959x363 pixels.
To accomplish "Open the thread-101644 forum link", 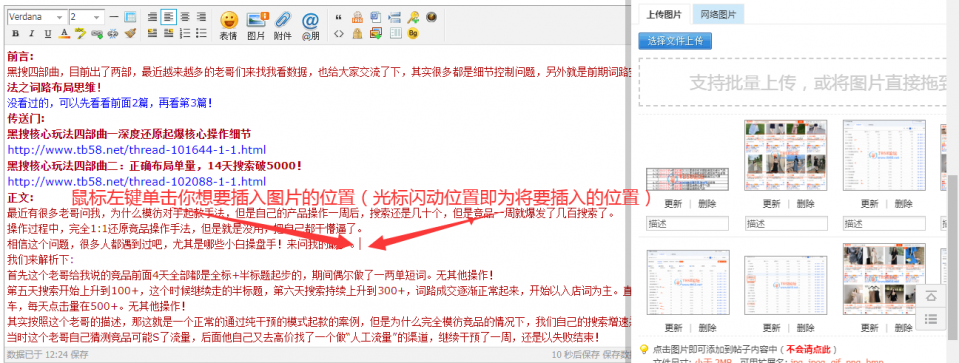I will point(136,150).
